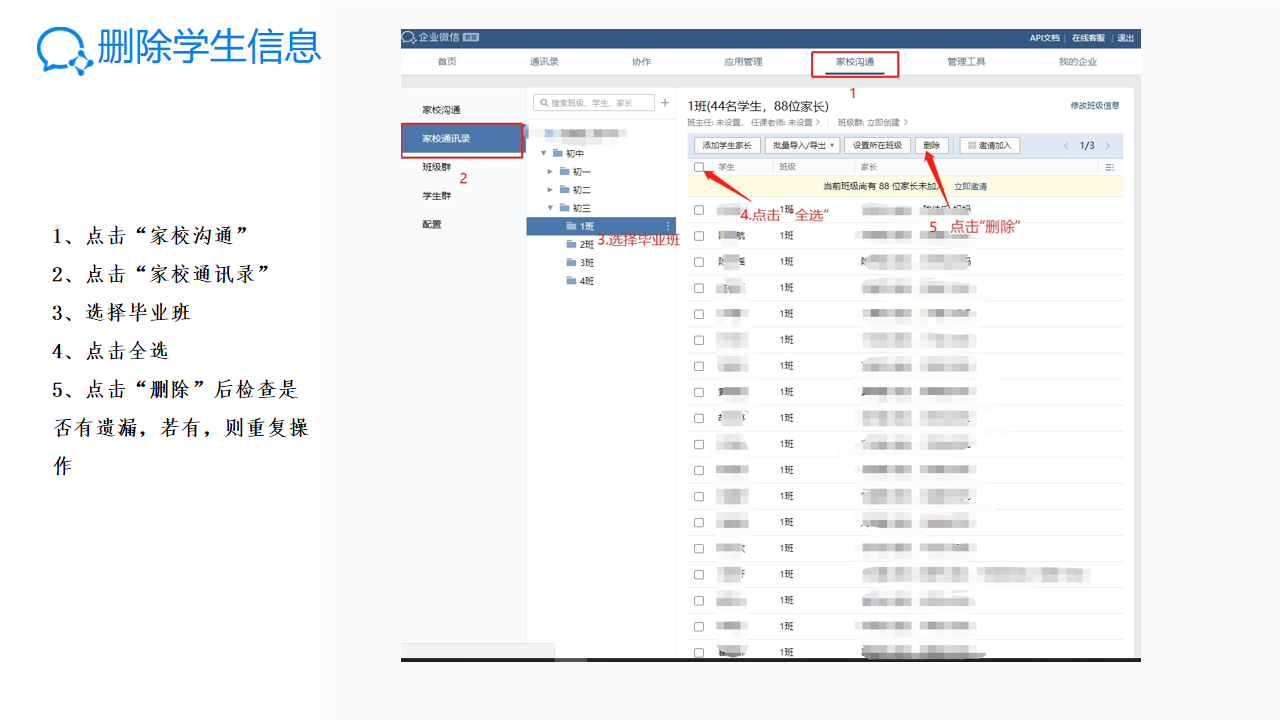
Task: Open the 批量导入/导出 dropdown
Action: pyautogui.click(x=802, y=146)
